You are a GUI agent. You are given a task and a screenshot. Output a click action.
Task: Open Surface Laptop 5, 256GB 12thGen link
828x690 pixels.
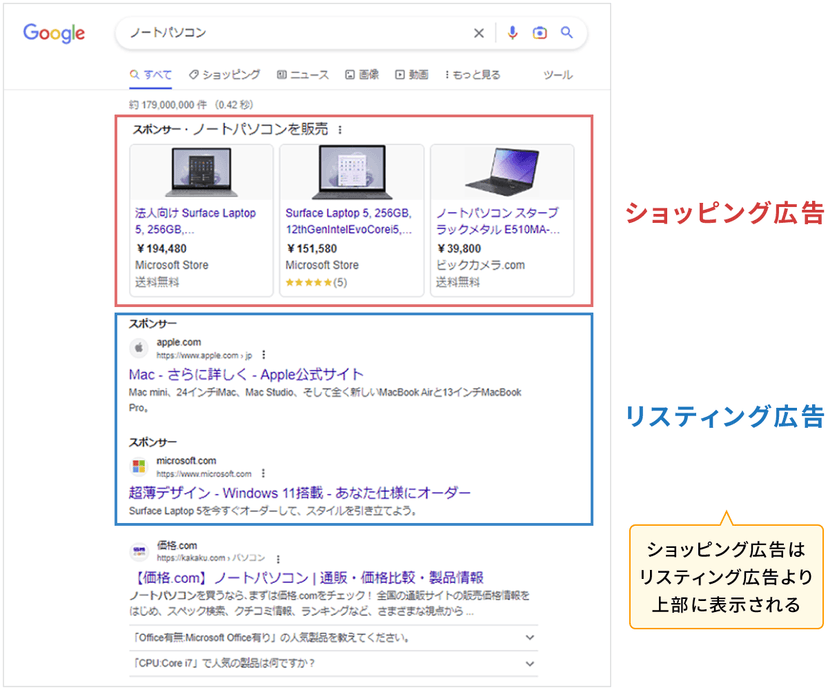pyautogui.click(x=349, y=221)
